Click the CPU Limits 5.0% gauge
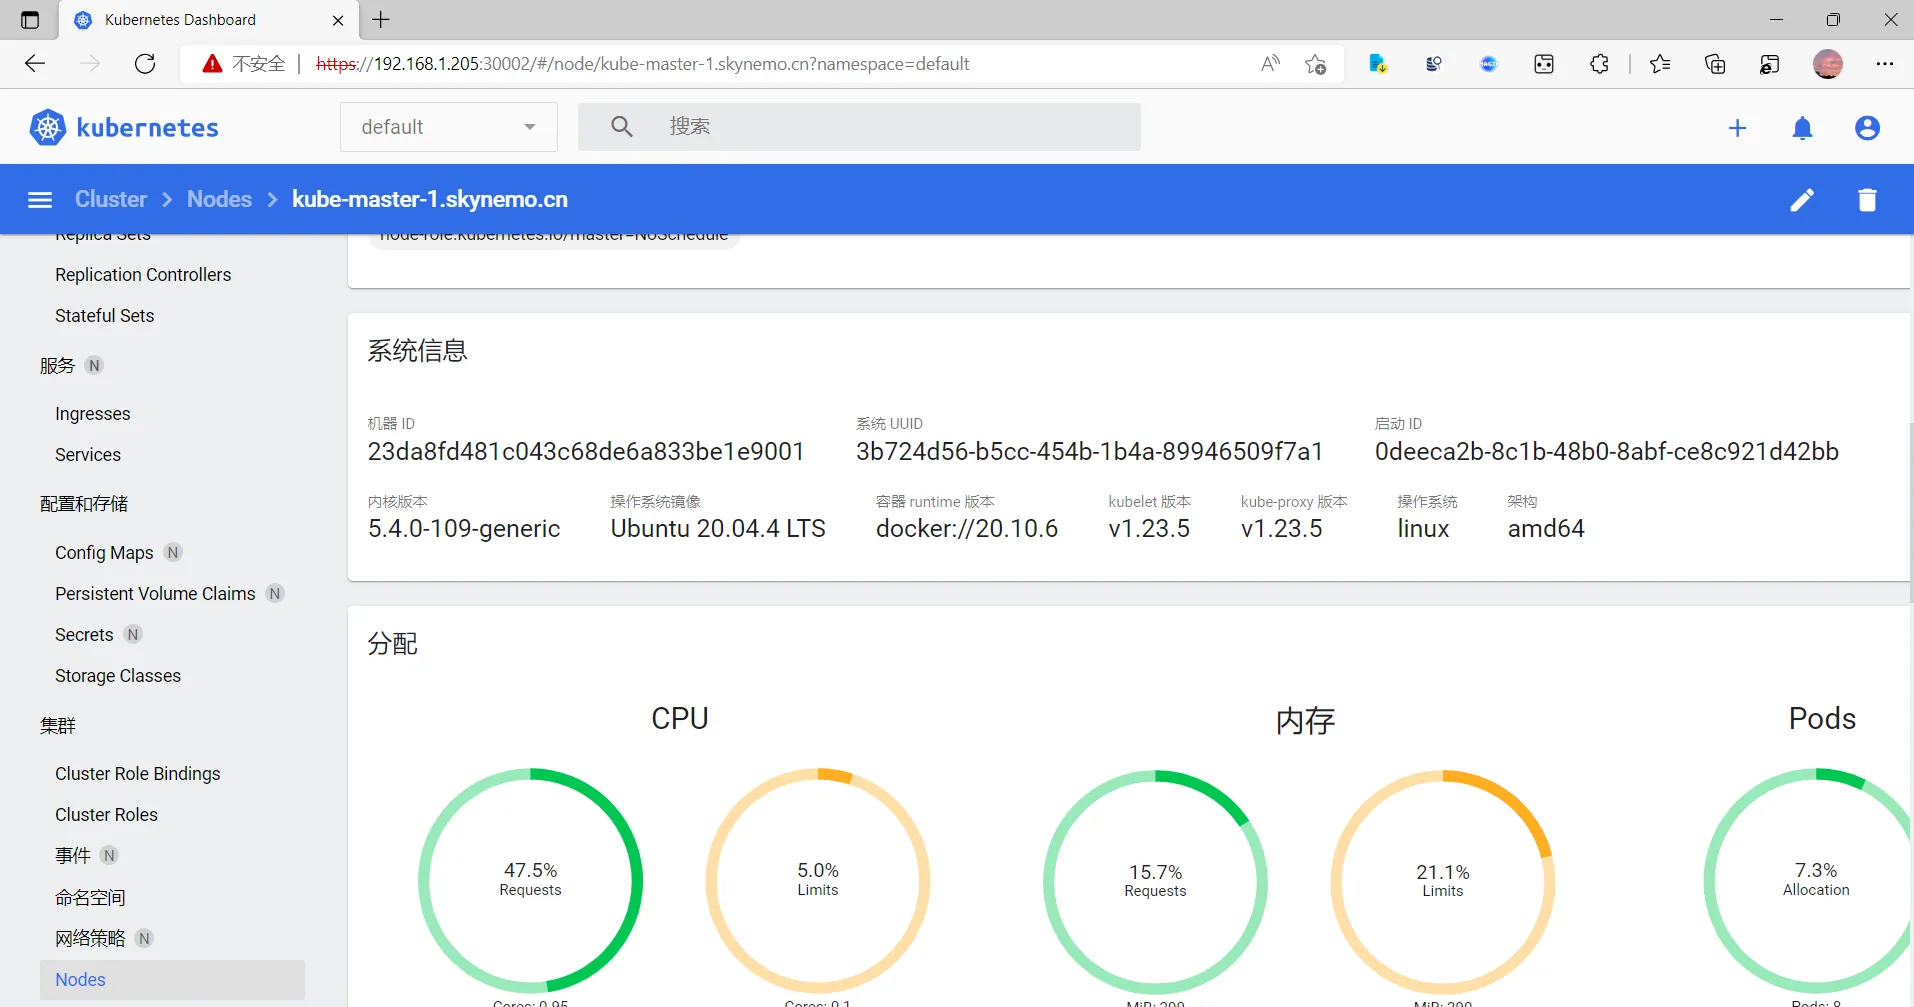This screenshot has height=1007, width=1914. 818,880
